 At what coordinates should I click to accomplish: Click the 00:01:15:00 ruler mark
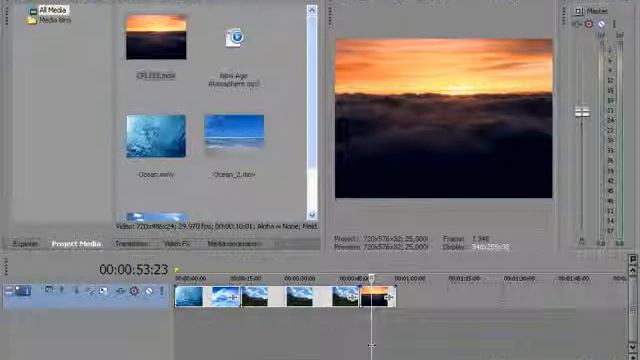[x=464, y=278]
